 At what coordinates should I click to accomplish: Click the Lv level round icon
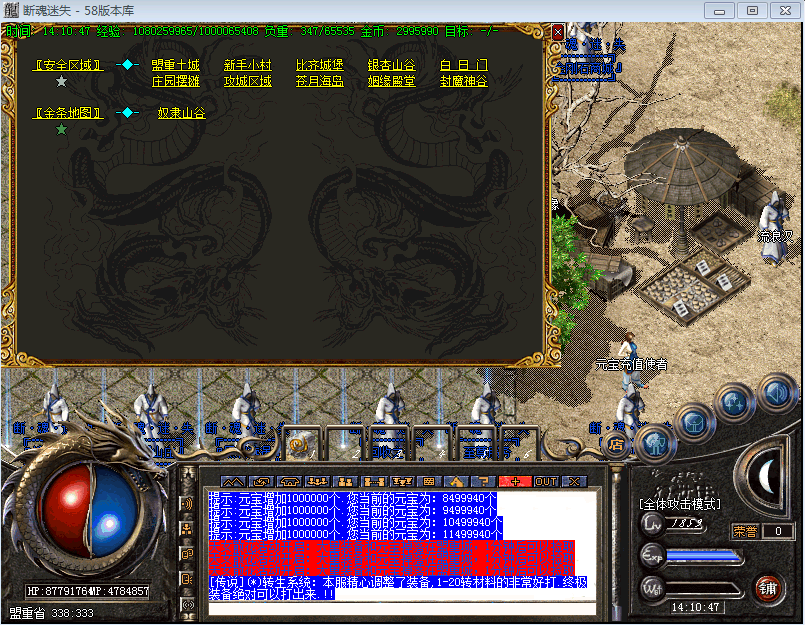653,524
